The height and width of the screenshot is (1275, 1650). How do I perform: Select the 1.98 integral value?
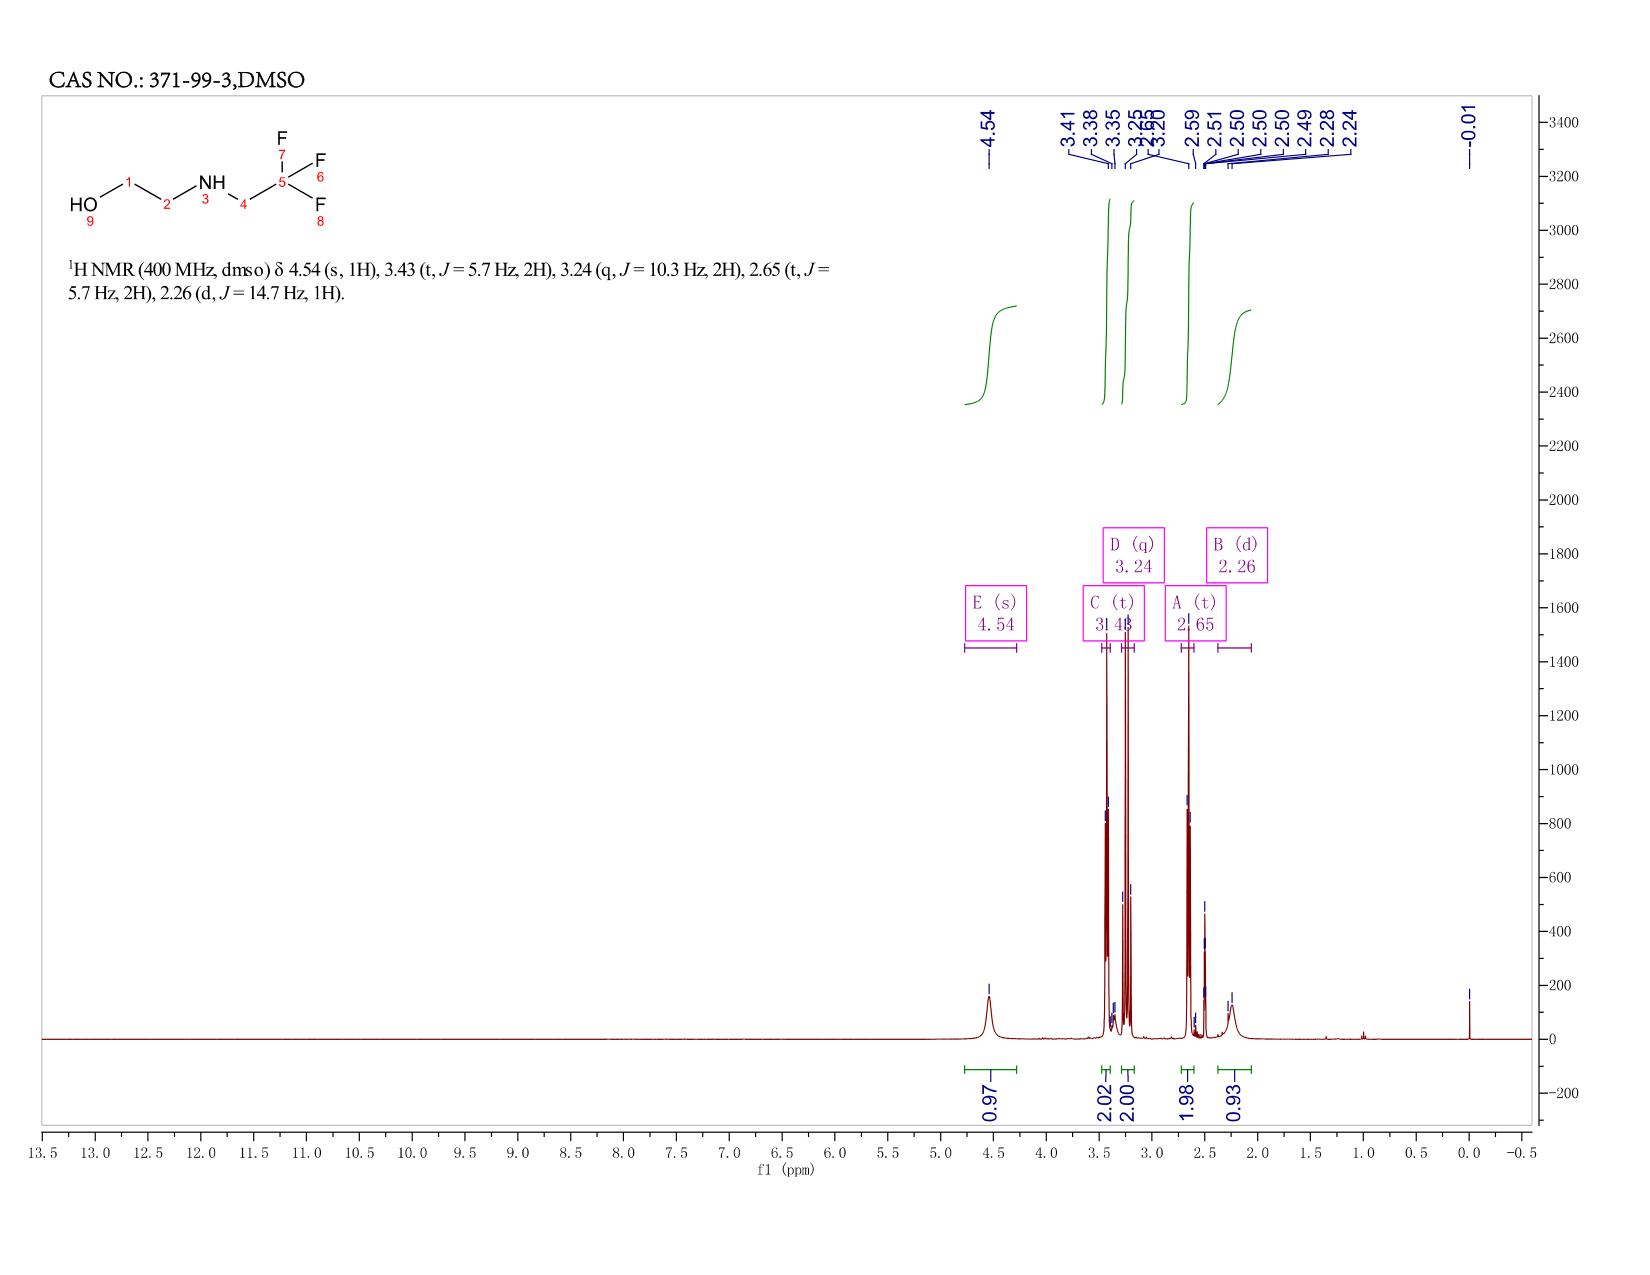tap(1187, 1102)
